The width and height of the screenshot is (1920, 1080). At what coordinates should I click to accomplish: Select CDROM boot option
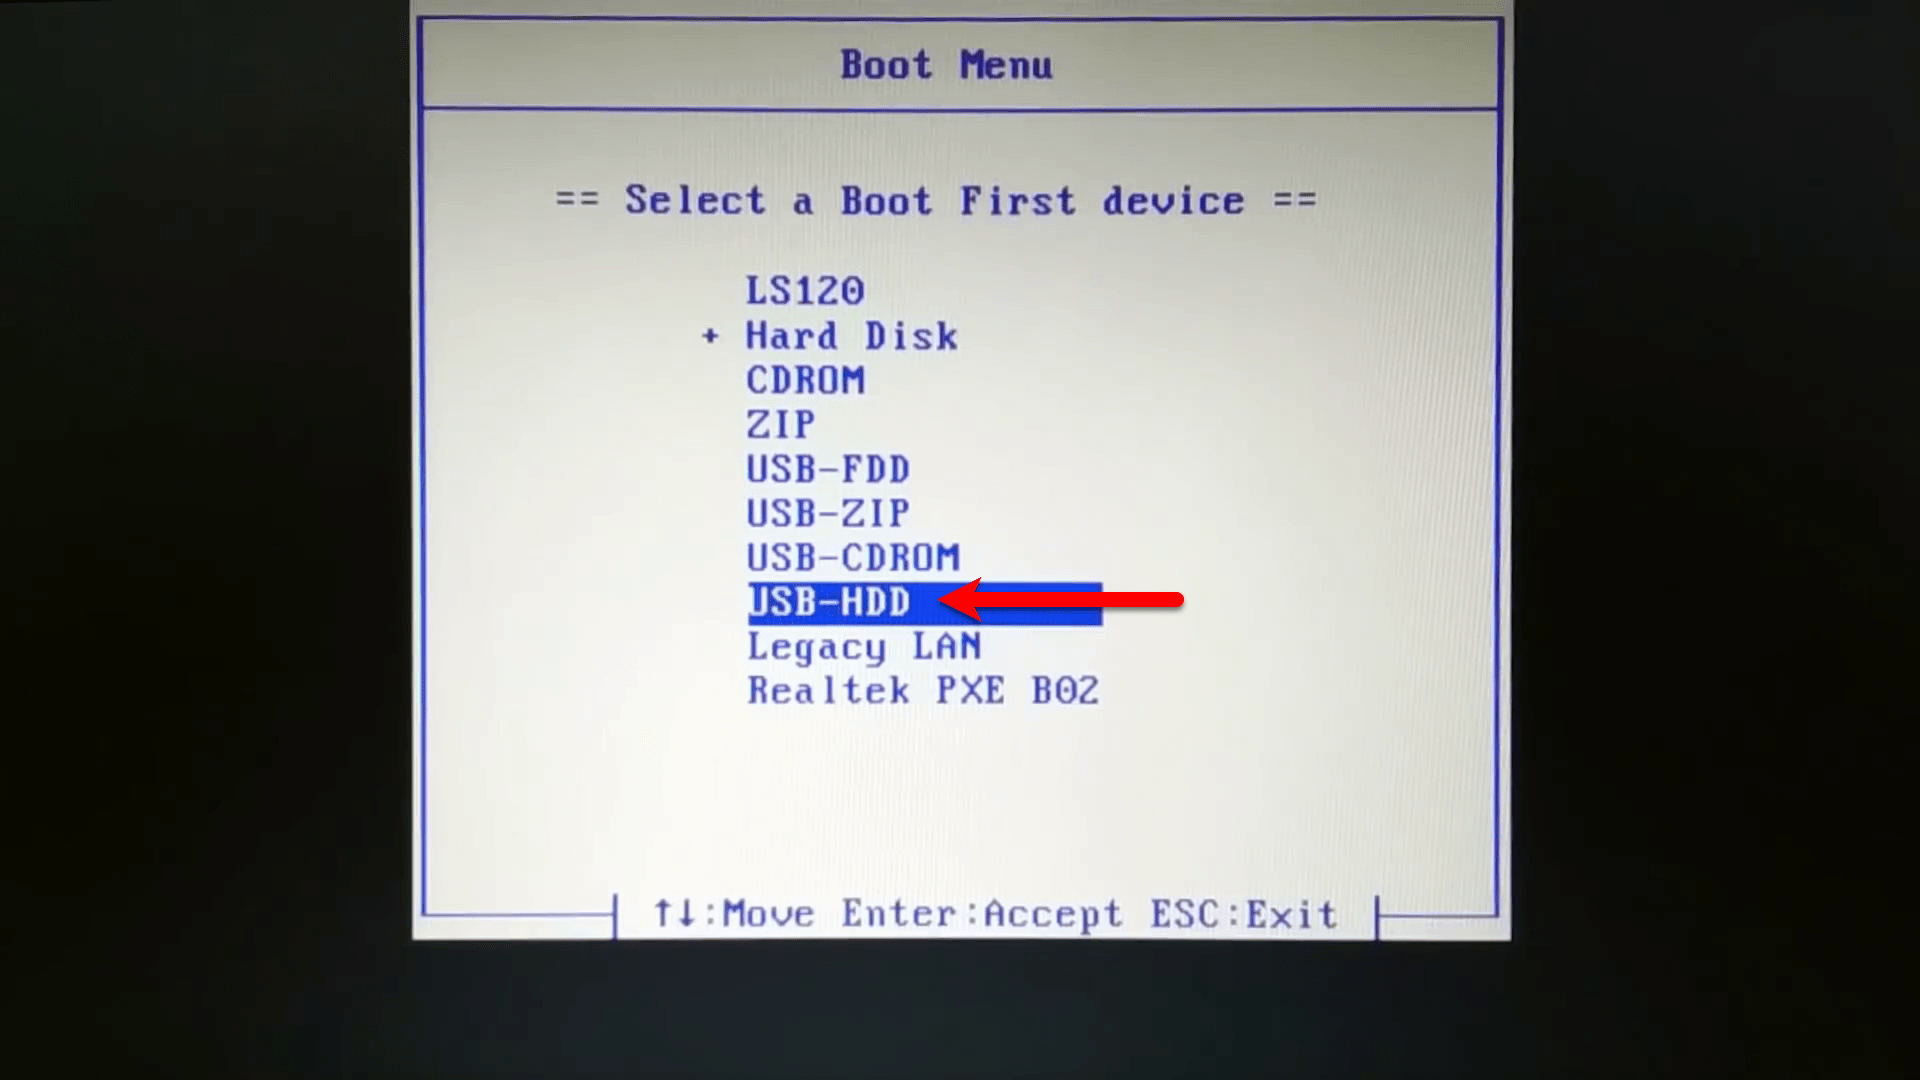pyautogui.click(x=804, y=378)
